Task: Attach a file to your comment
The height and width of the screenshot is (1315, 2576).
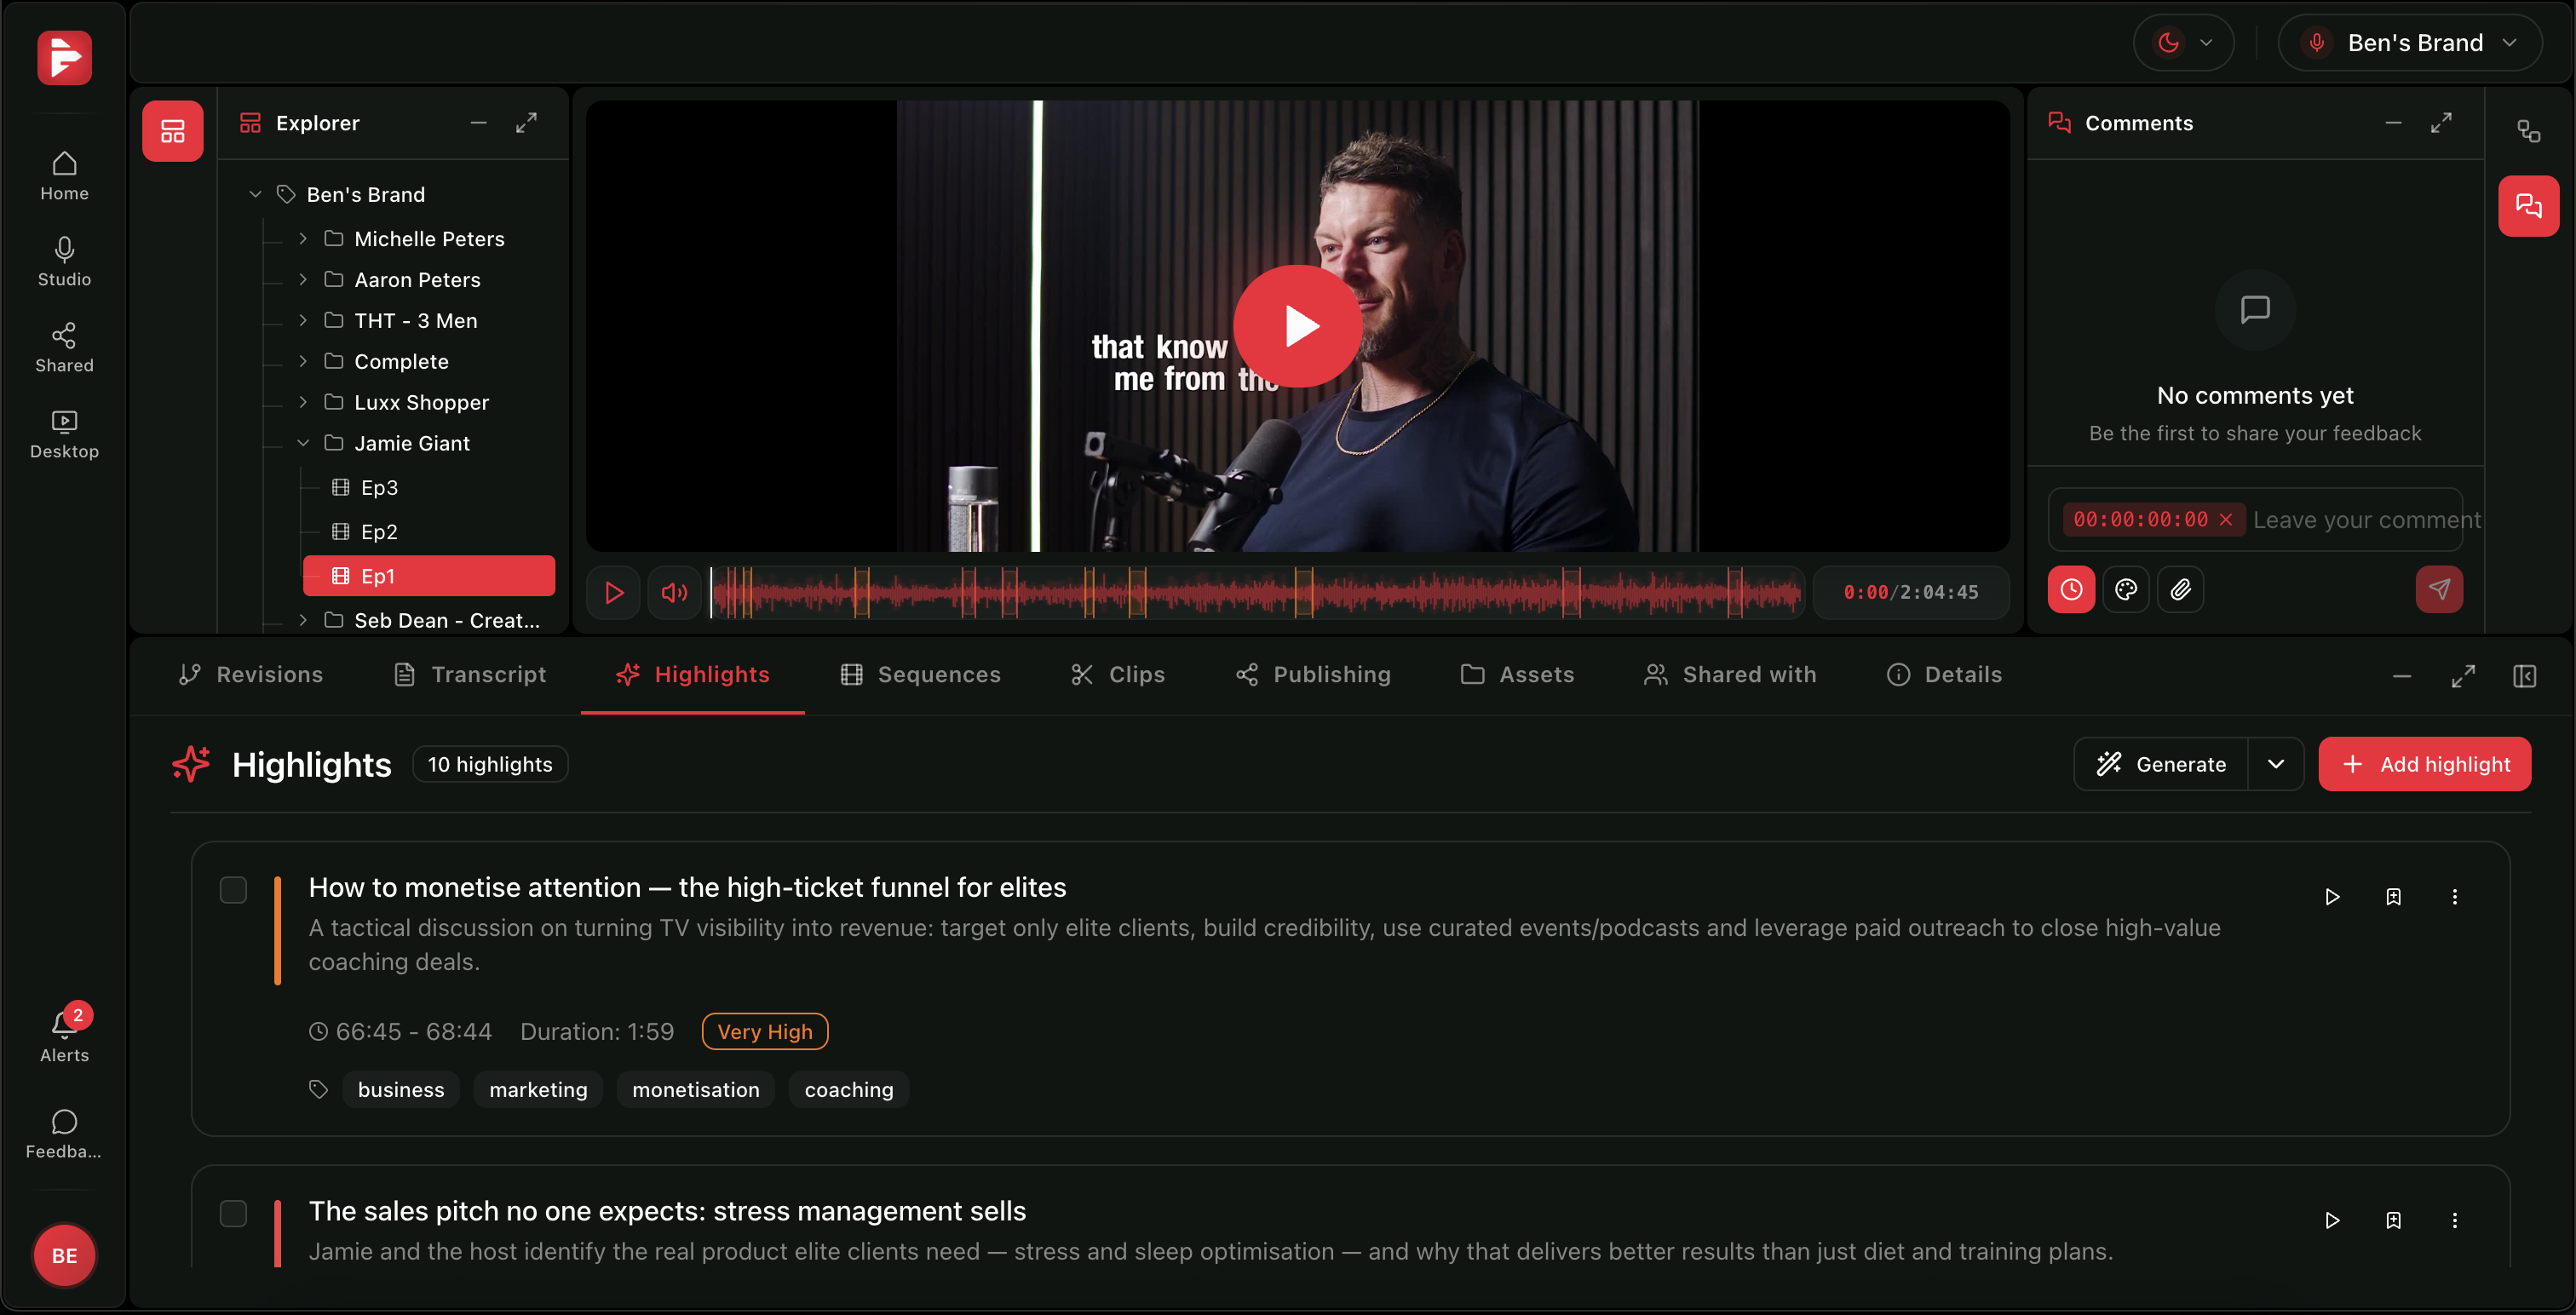Action: coord(2182,589)
